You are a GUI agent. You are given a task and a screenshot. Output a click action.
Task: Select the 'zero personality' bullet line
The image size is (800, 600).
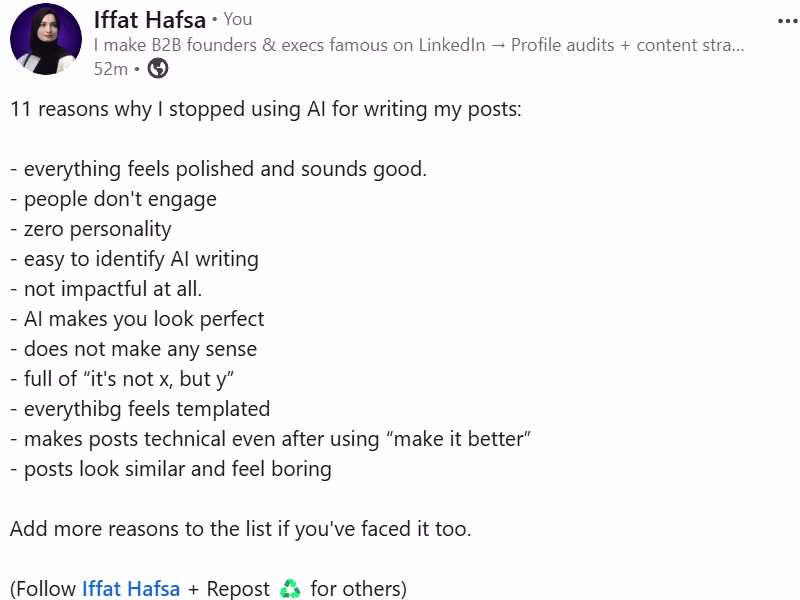(91, 229)
